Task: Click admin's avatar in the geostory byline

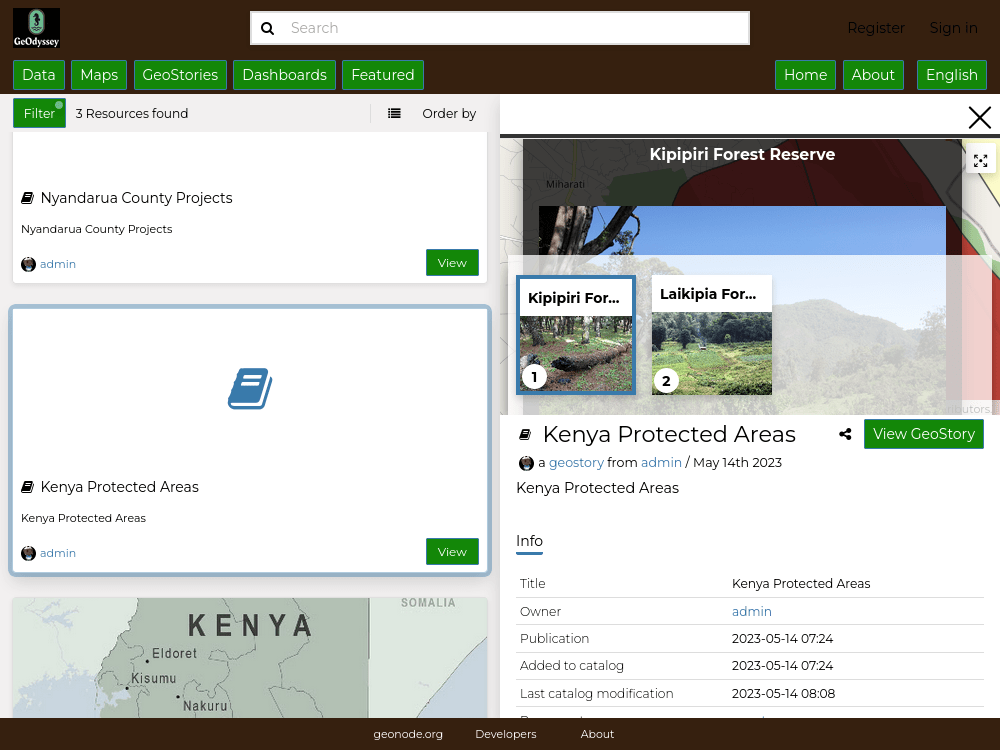Action: (x=526, y=463)
